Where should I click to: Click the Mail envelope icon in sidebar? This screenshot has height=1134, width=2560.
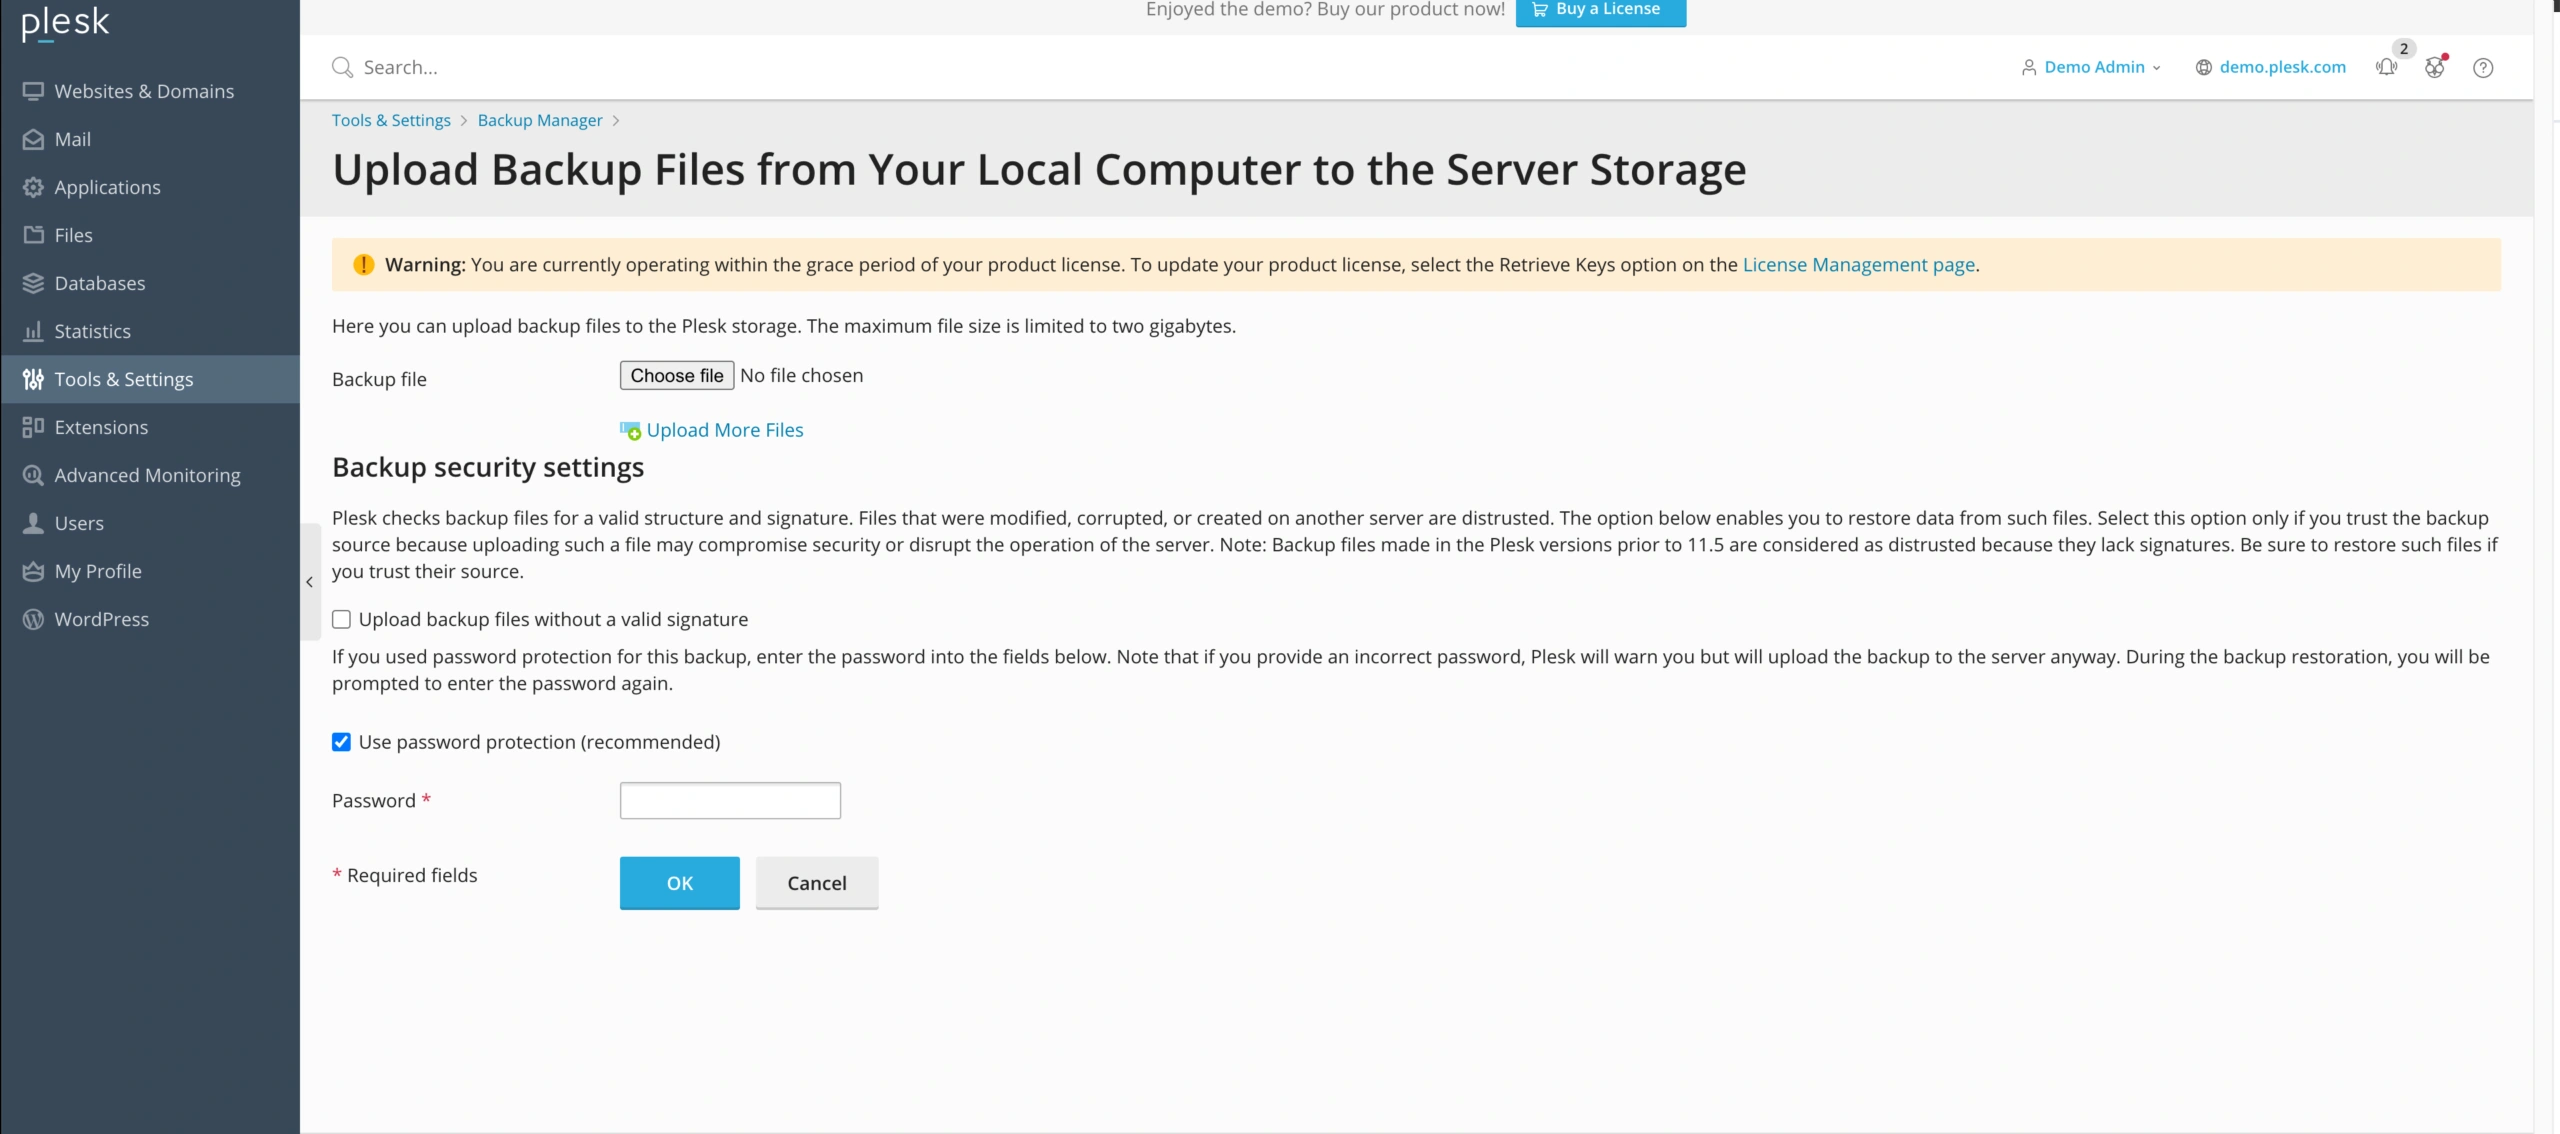tap(33, 139)
